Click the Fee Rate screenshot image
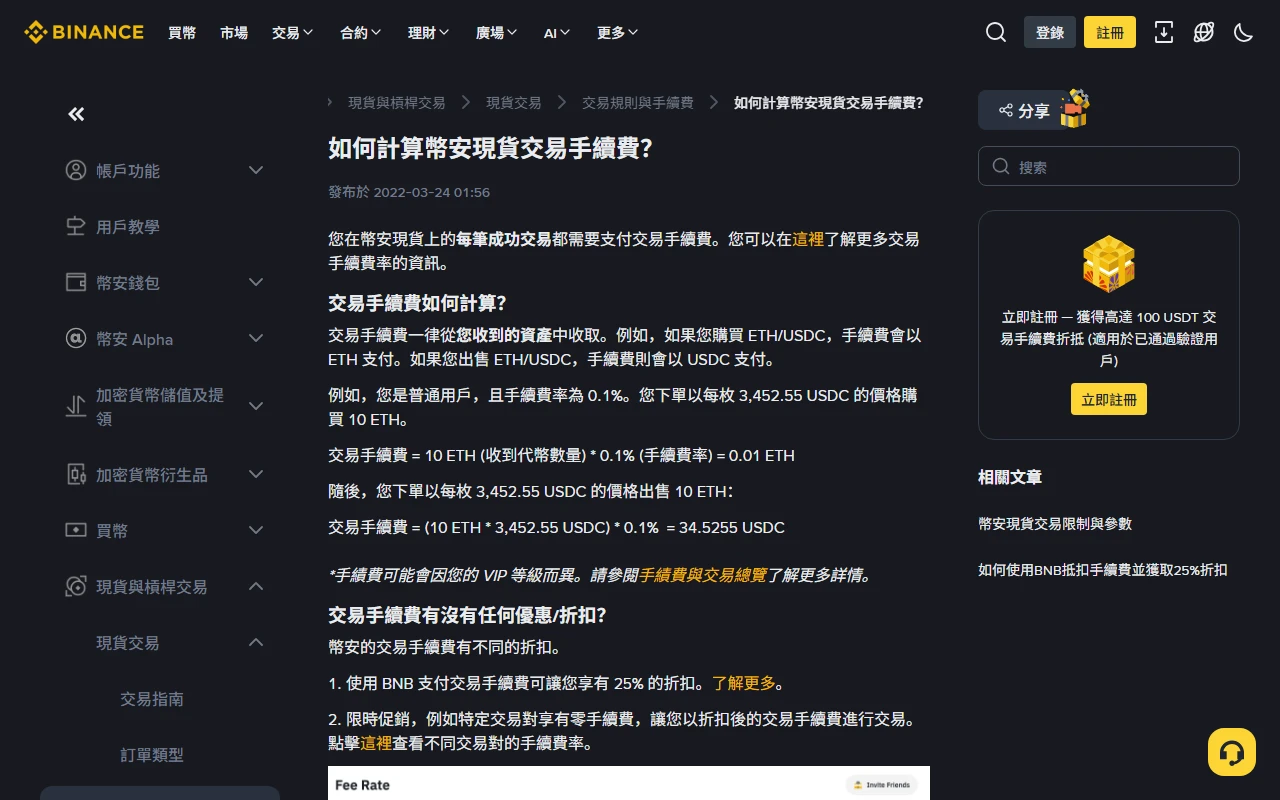1280x800 pixels. coord(629,783)
